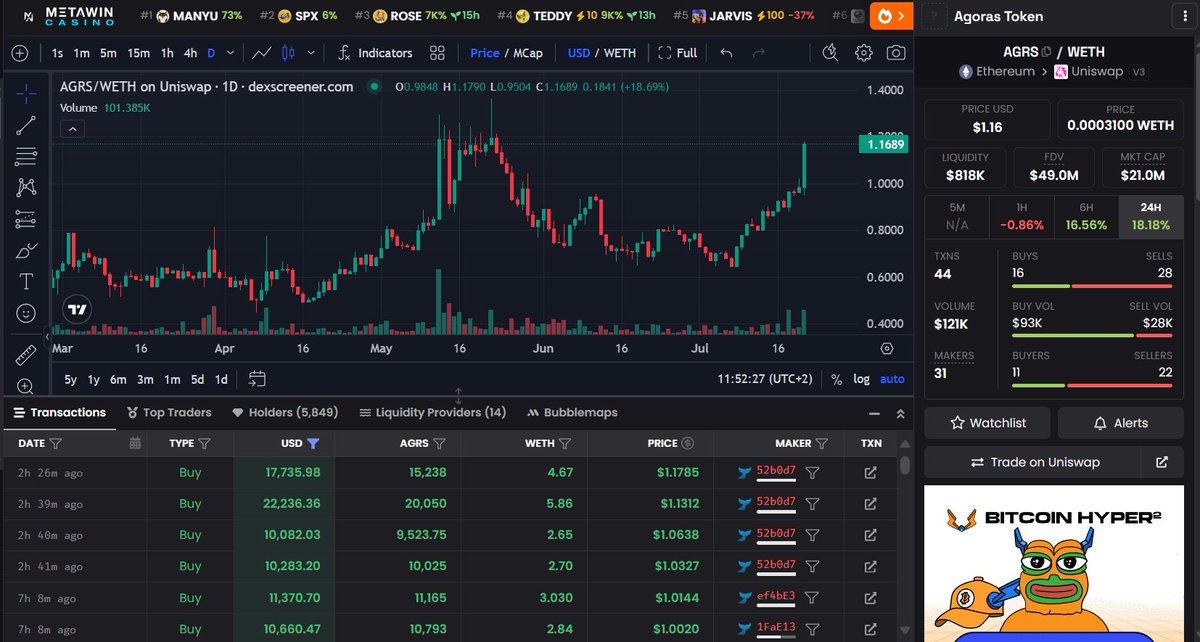Open the Liquidity Providers (14) tab
This screenshot has width=1200, height=642.
(x=433, y=413)
